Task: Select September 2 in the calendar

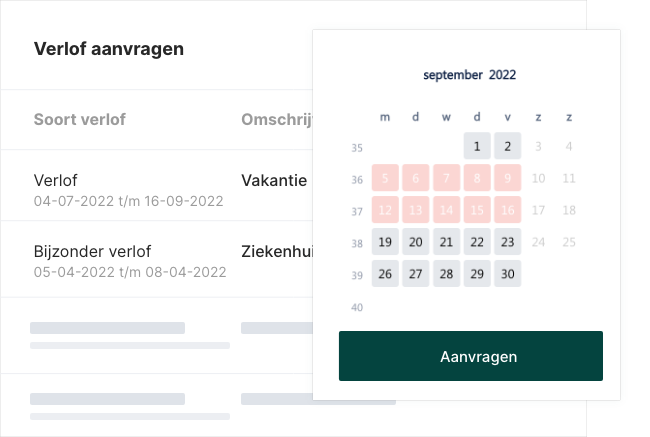Action: tap(508, 147)
